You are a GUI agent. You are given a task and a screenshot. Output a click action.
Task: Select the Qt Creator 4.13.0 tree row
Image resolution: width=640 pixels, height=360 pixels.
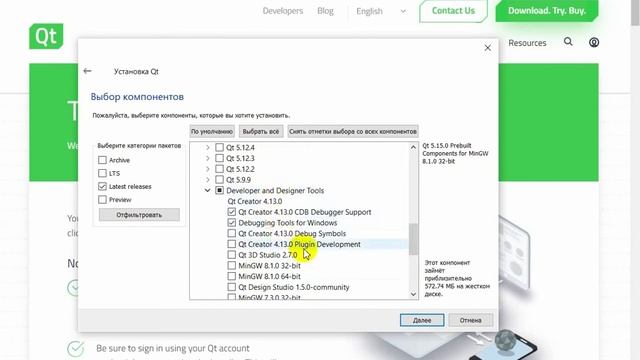tap(255, 201)
